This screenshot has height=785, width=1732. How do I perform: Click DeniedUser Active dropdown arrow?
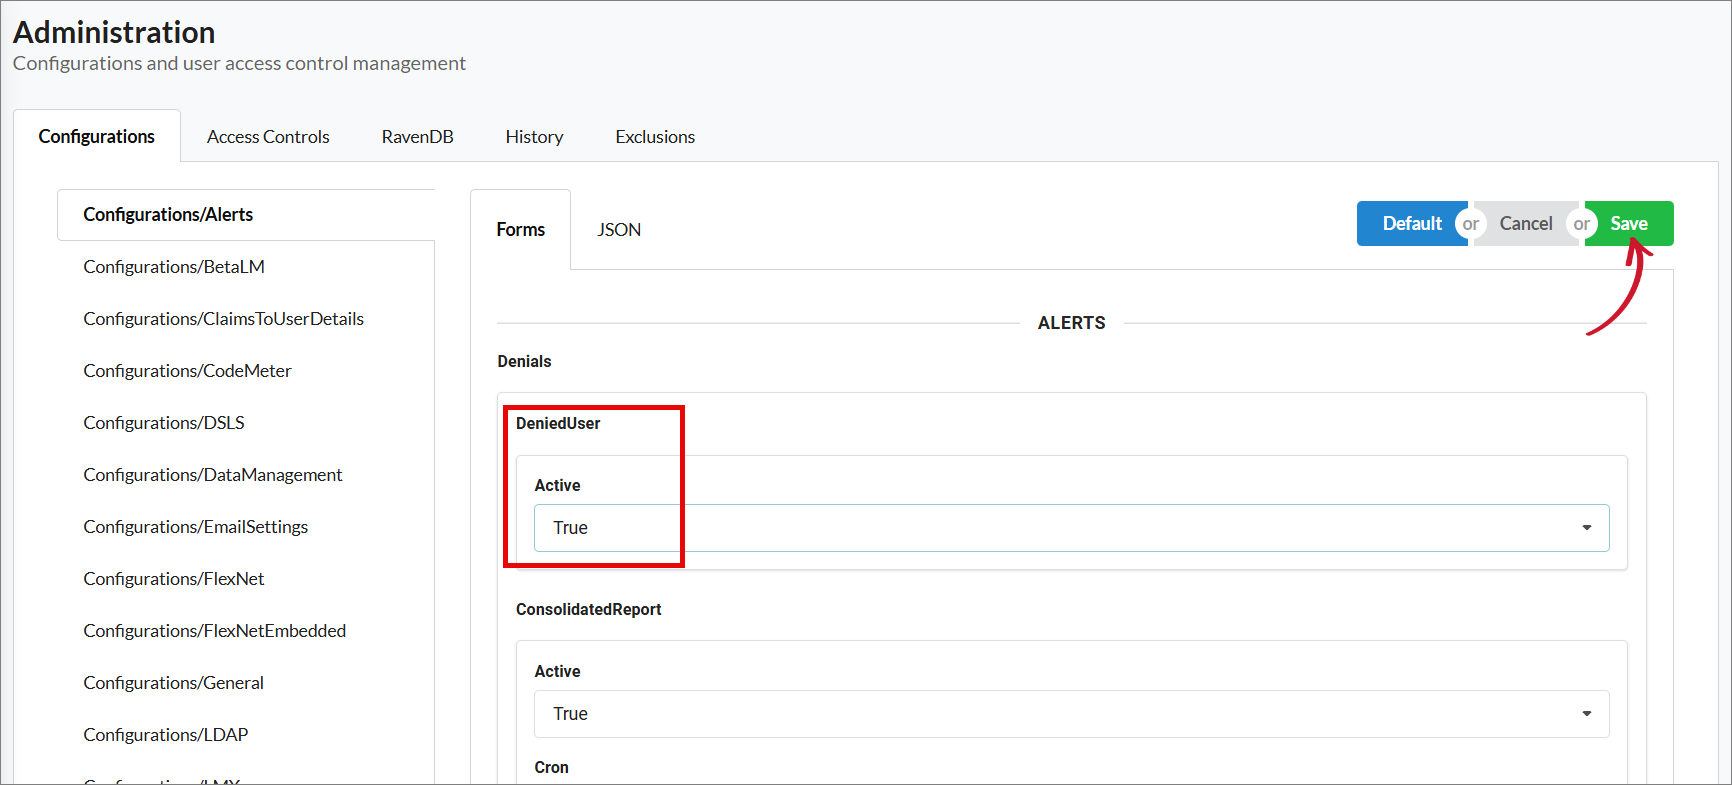click(x=1587, y=528)
